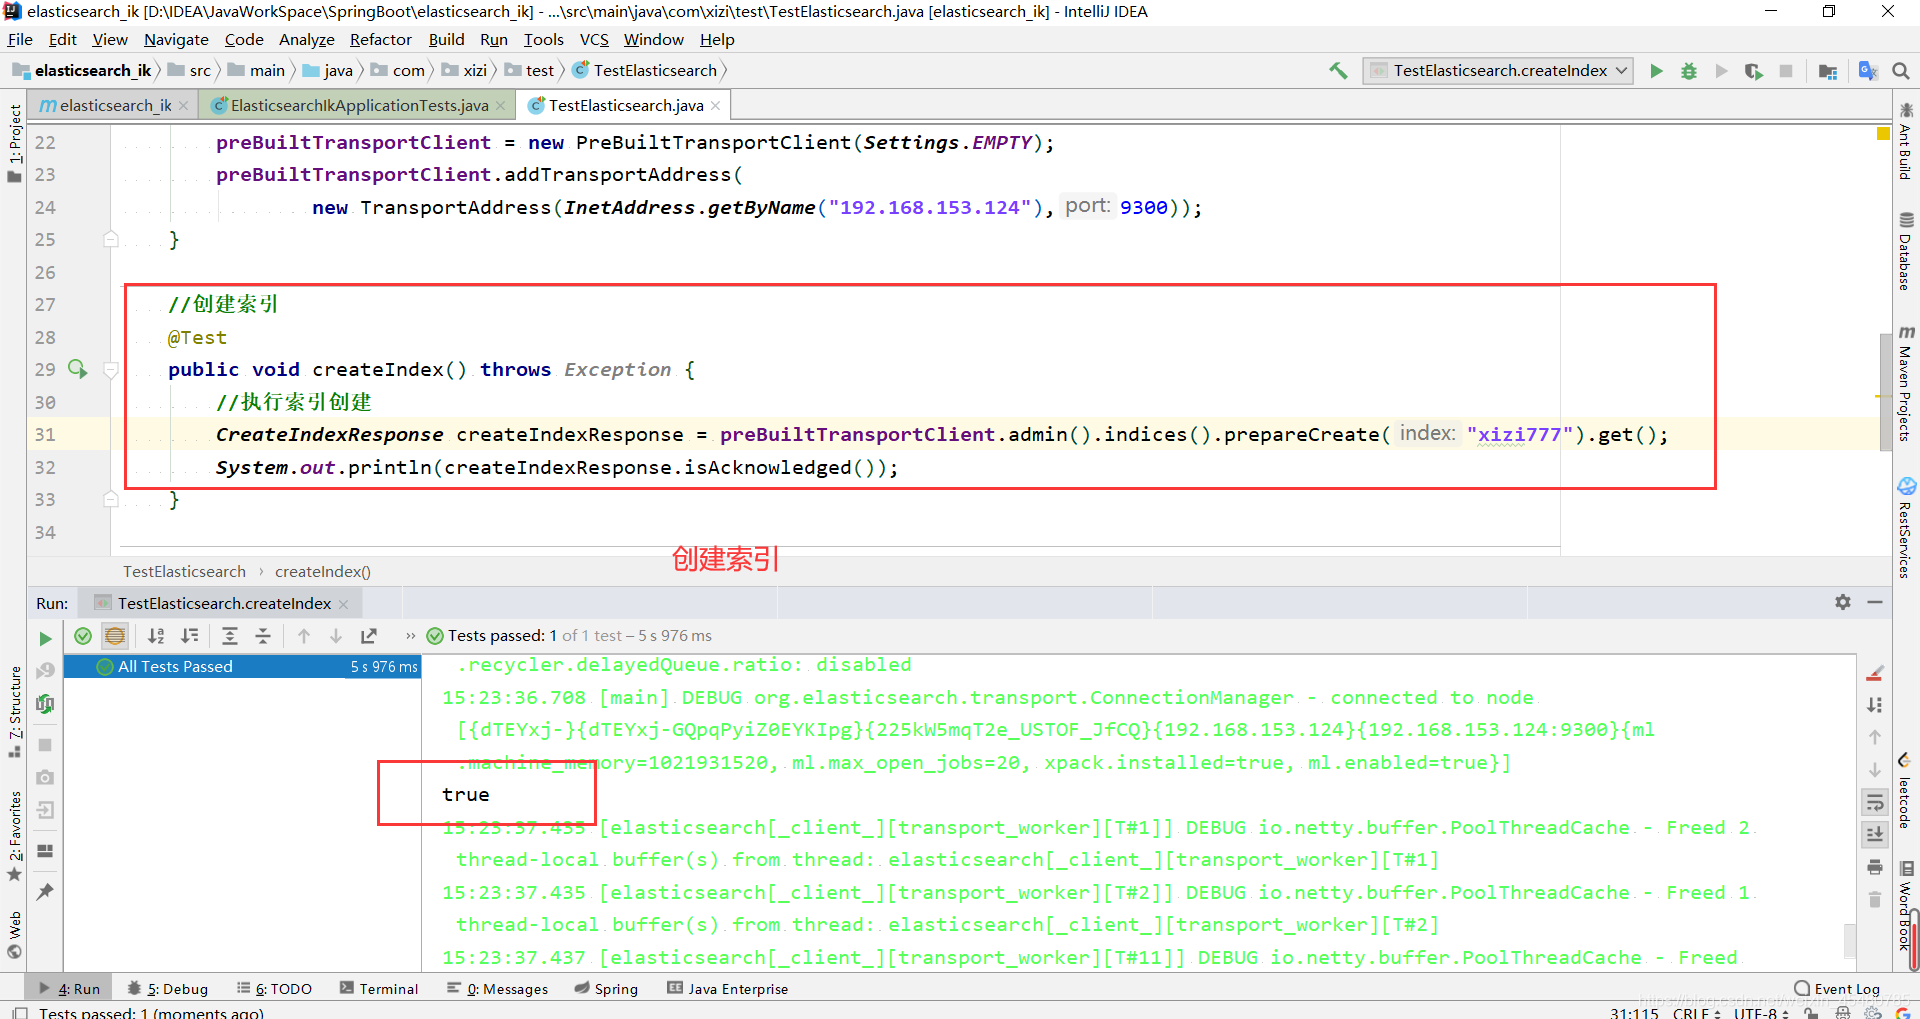Open the 0: Messages tool window

[x=497, y=988]
